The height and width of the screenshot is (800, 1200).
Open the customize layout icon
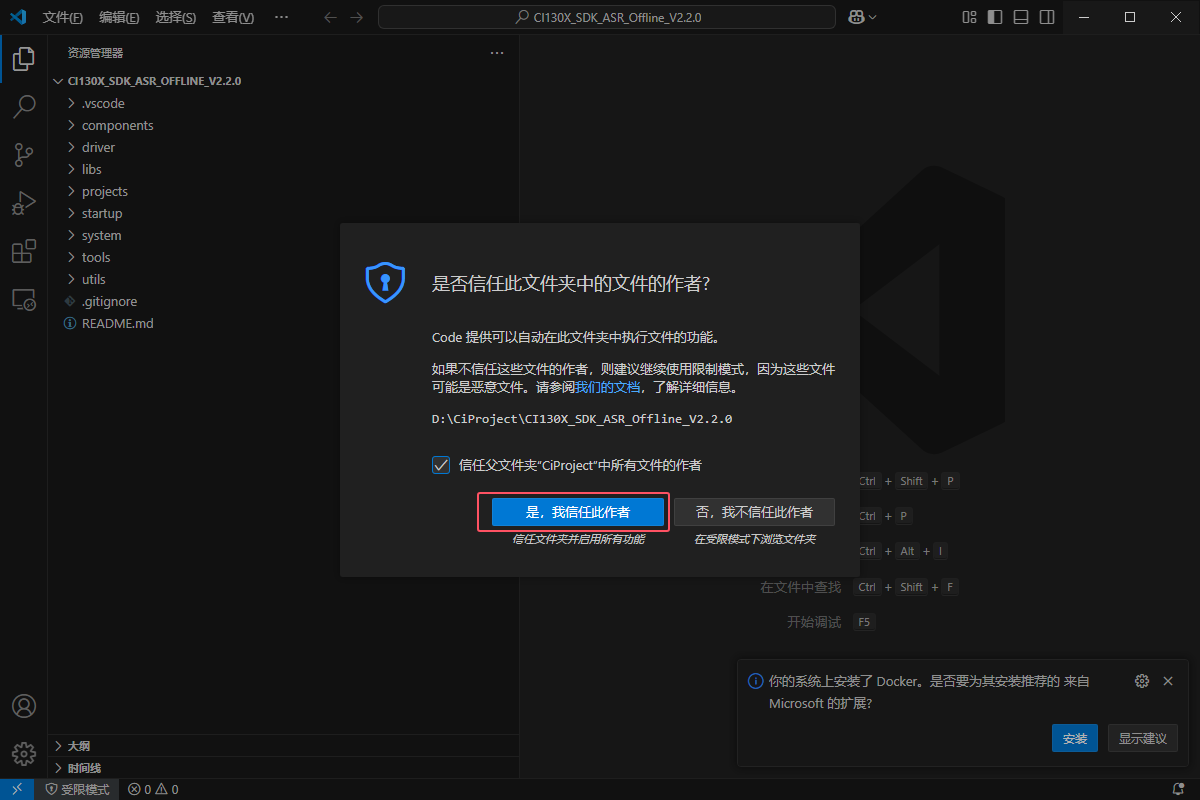coord(969,17)
